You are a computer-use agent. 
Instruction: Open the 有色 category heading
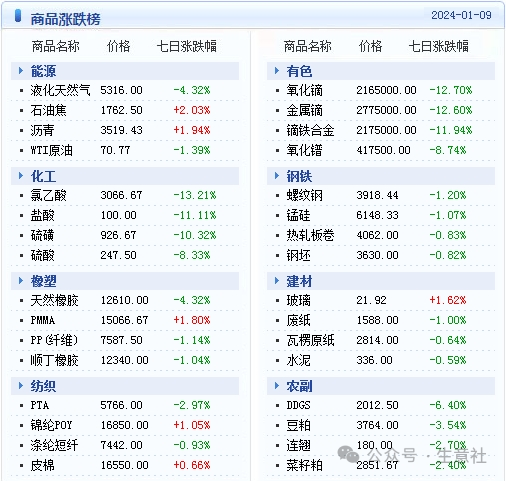coord(299,71)
